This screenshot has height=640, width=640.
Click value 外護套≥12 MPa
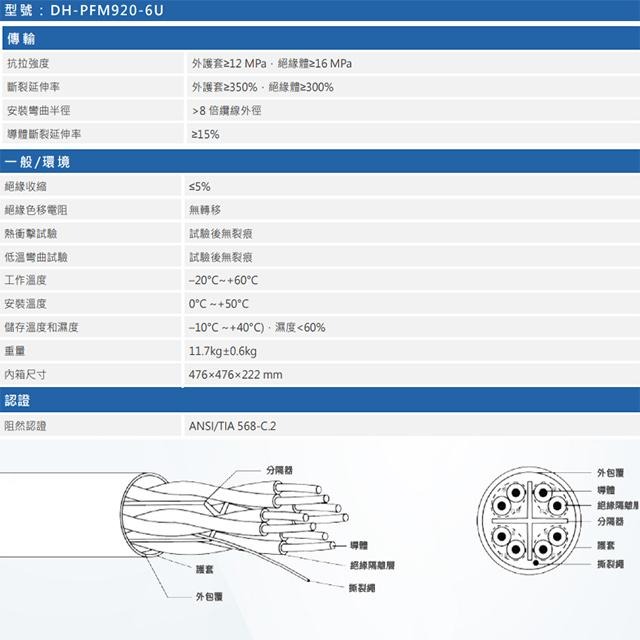coord(229,63)
